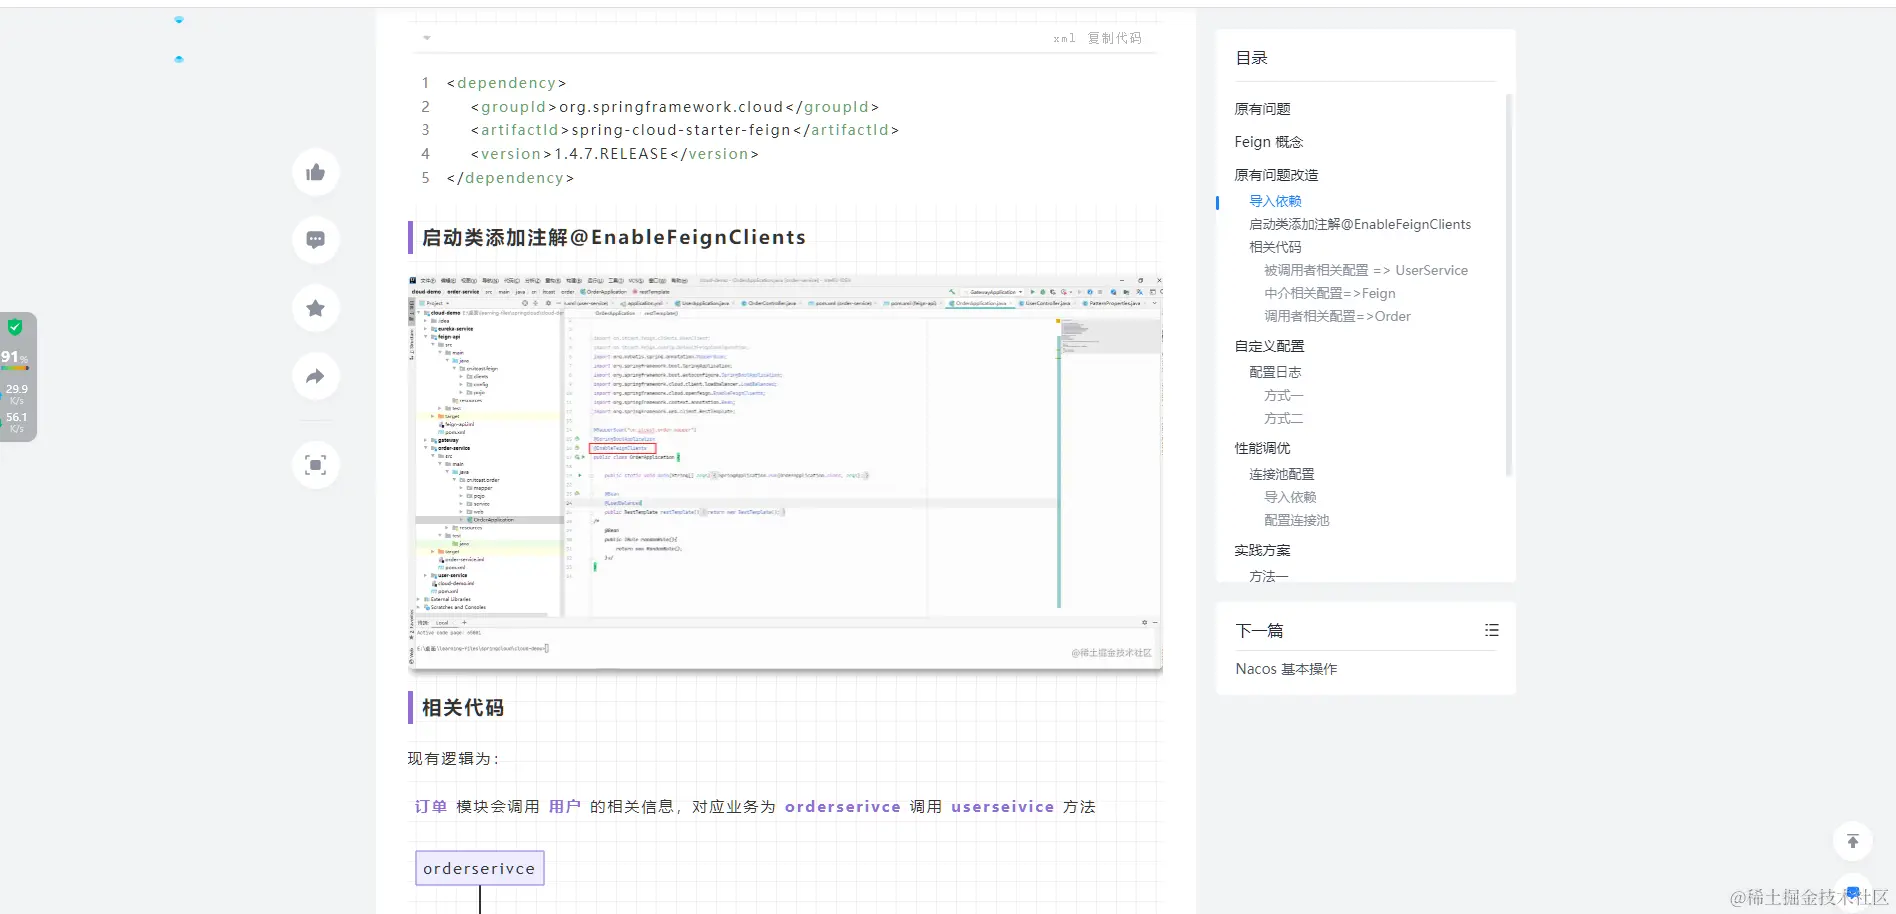Screen dimensions: 1896x914
Task: Click the thumbs-up like icon
Action: pyautogui.click(x=316, y=172)
